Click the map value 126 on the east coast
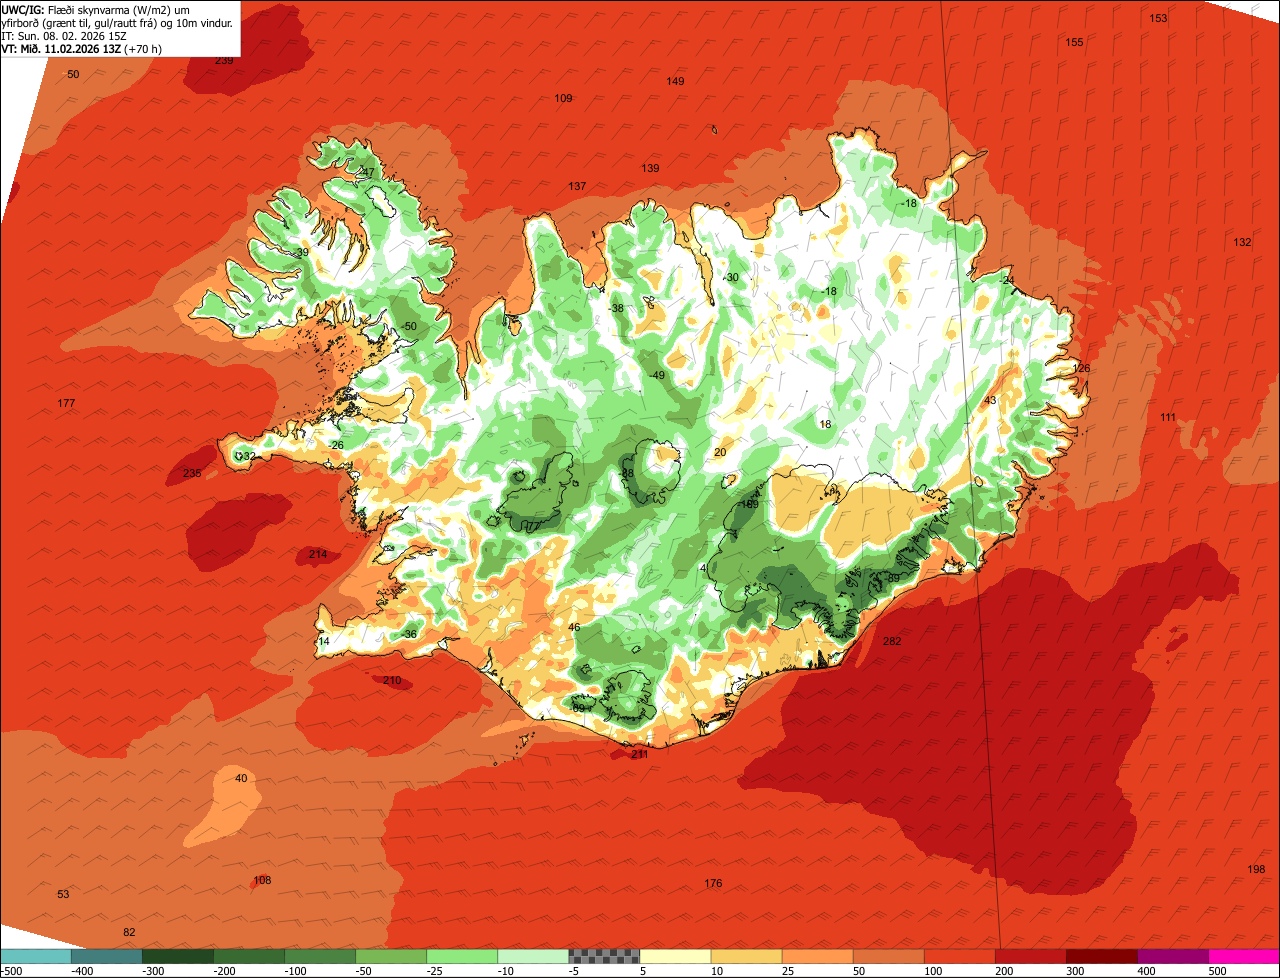Screen dimensions: 1280x978 1081,368
